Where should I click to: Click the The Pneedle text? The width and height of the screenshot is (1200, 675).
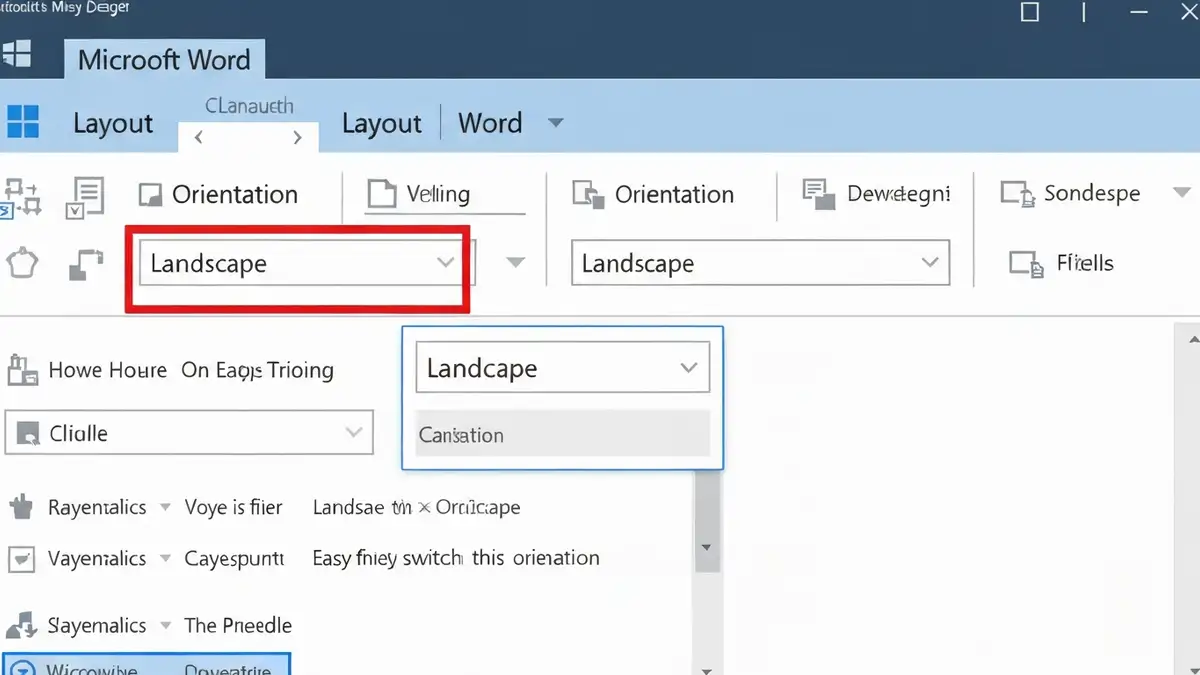coord(238,625)
